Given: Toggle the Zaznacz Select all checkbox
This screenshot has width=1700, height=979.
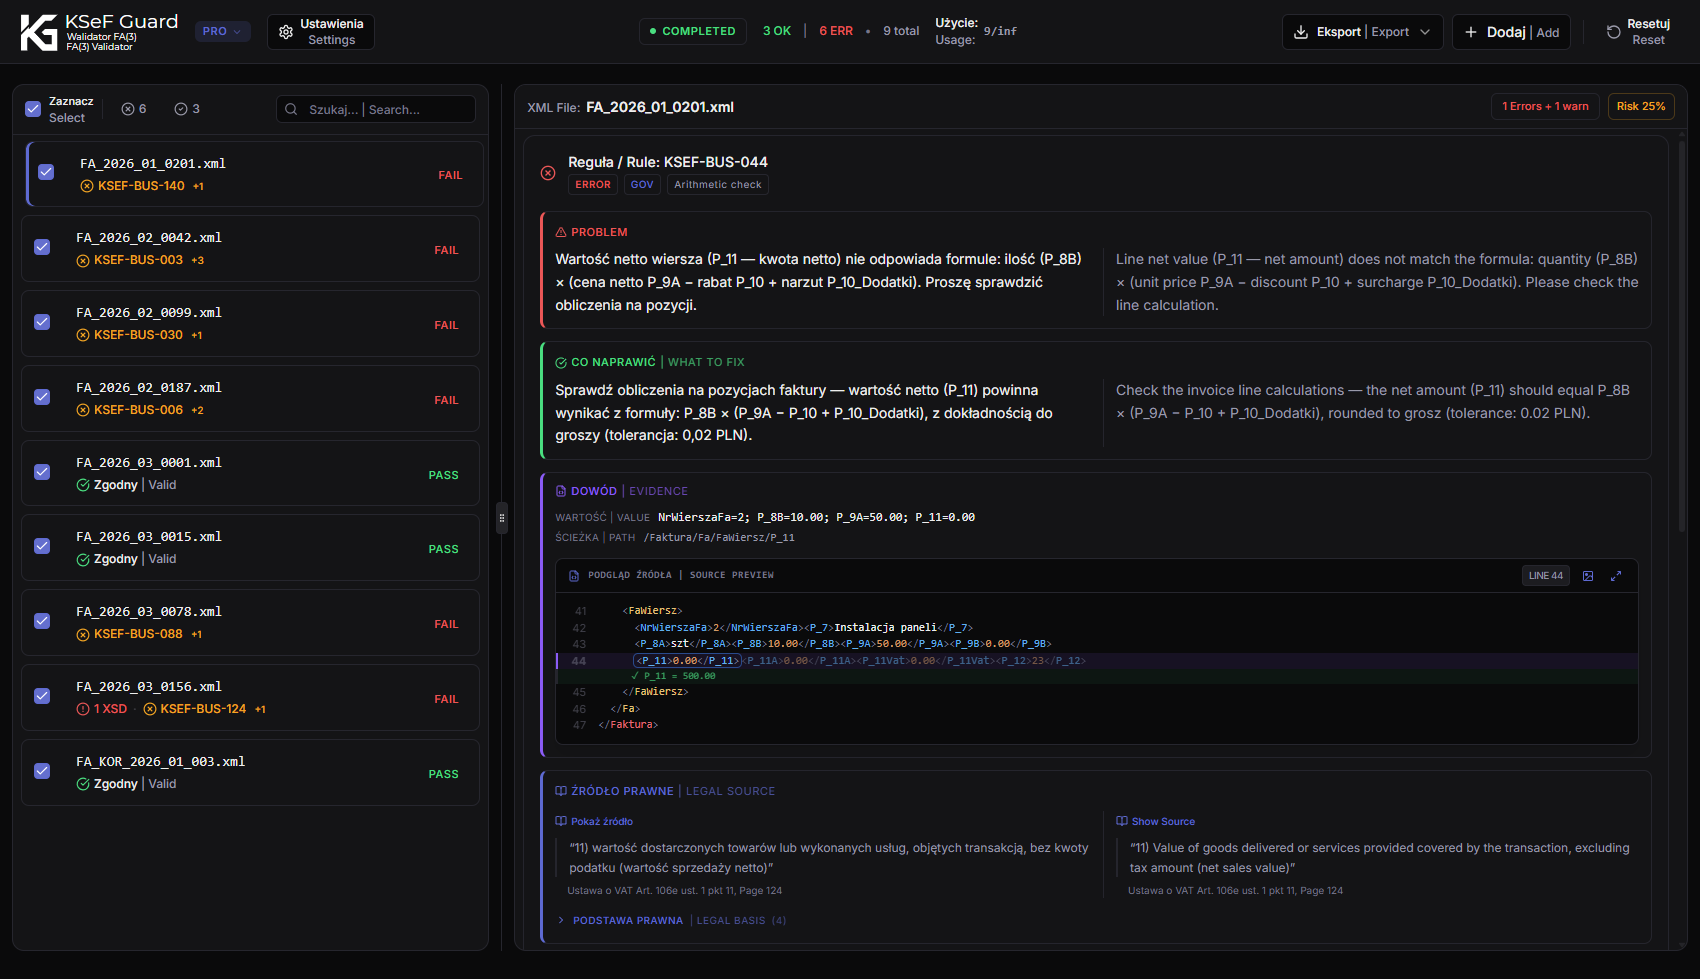Looking at the screenshot, I should coord(33,109).
